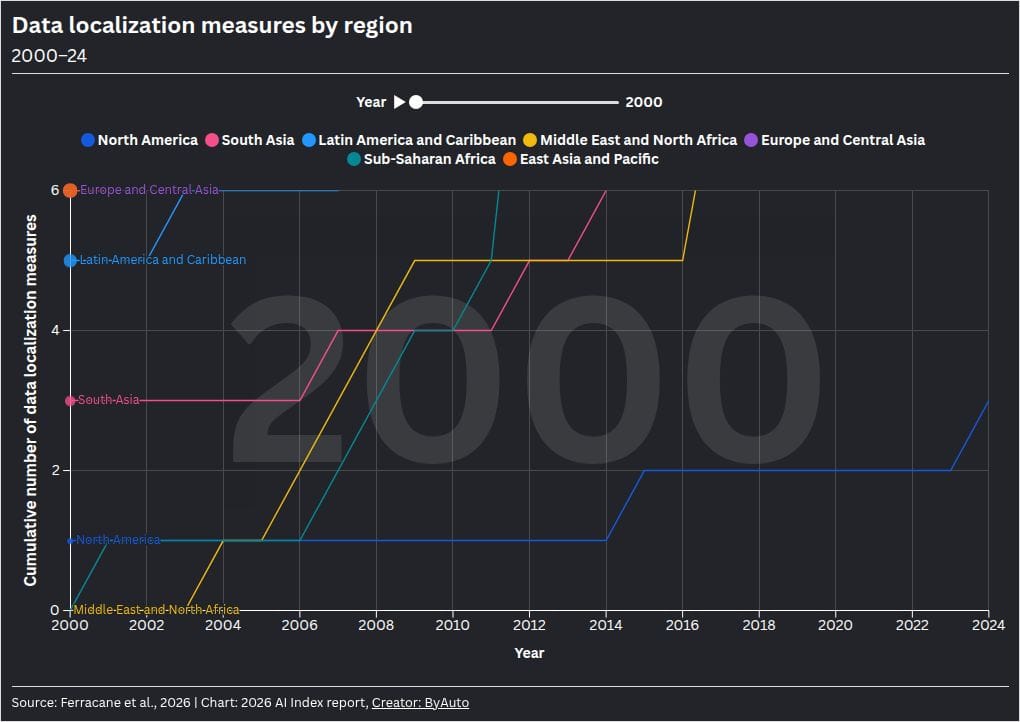Click Sub-Saharan Africa teal legend dot
The width and height of the screenshot is (1020, 722).
click(x=354, y=159)
